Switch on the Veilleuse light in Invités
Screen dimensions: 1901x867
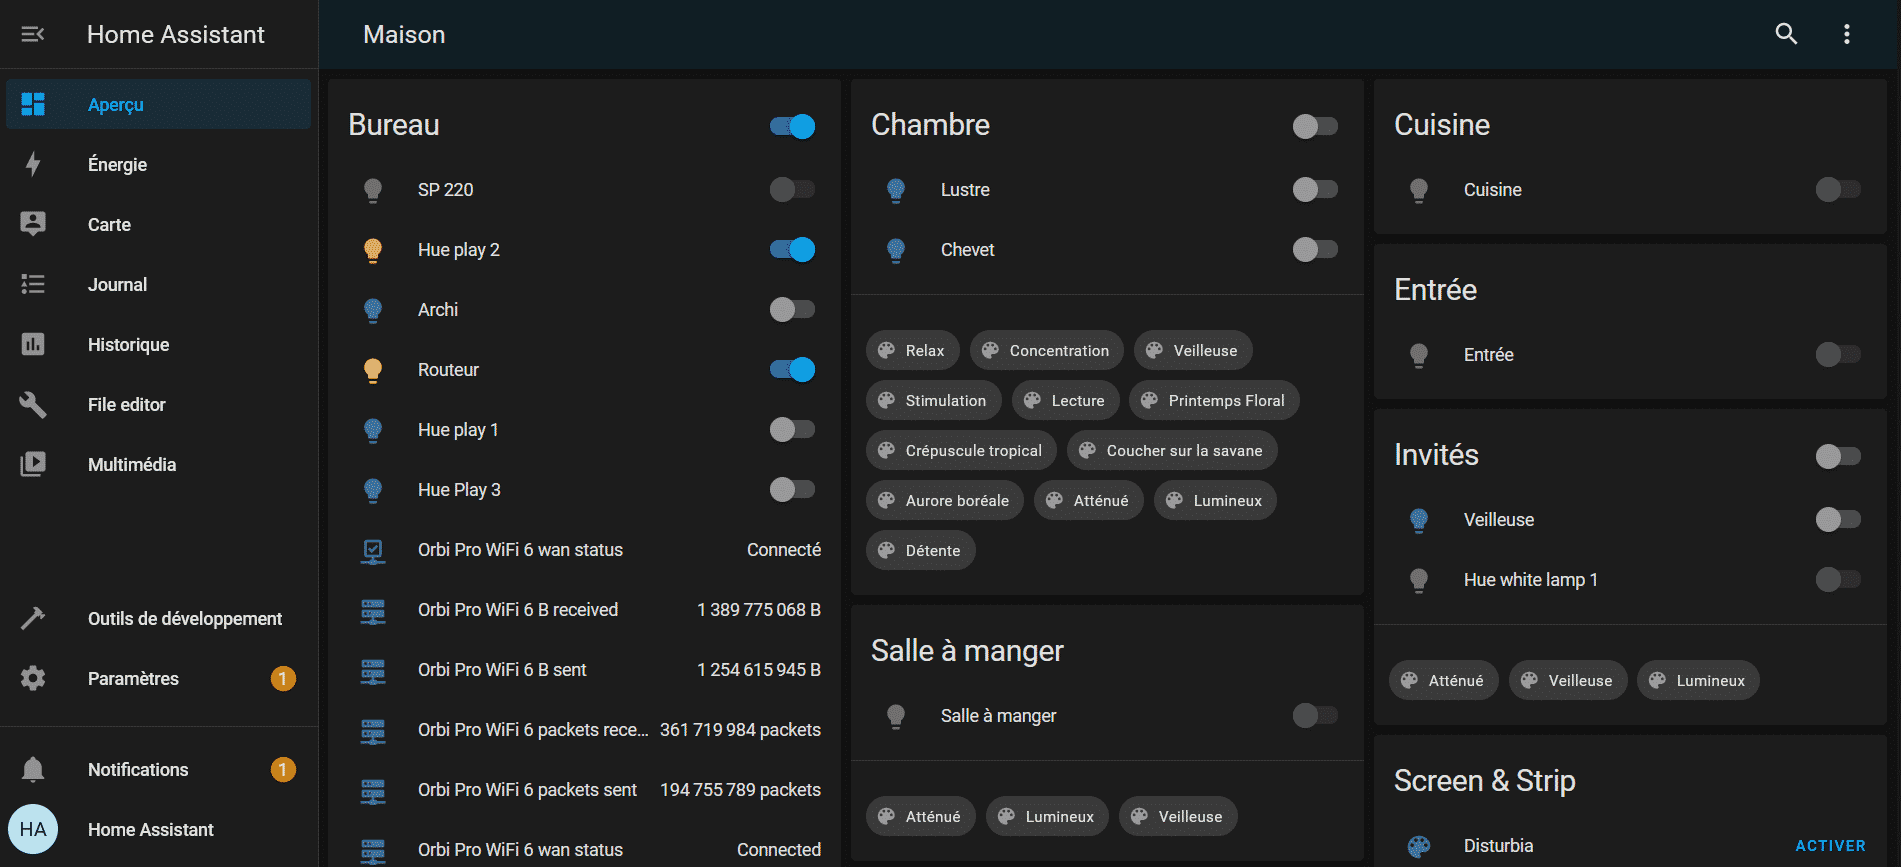click(1837, 520)
